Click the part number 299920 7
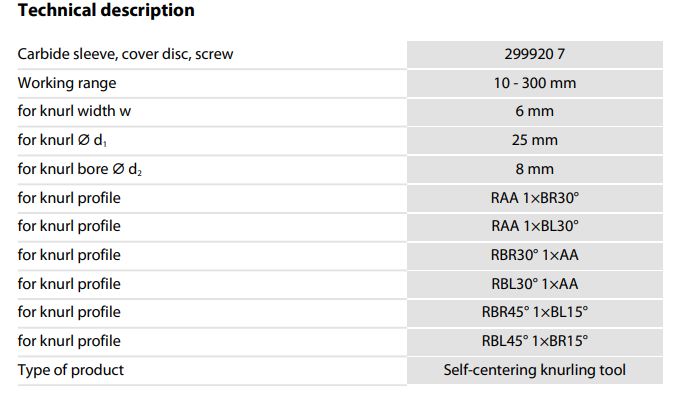The image size is (681, 403). 534,54
